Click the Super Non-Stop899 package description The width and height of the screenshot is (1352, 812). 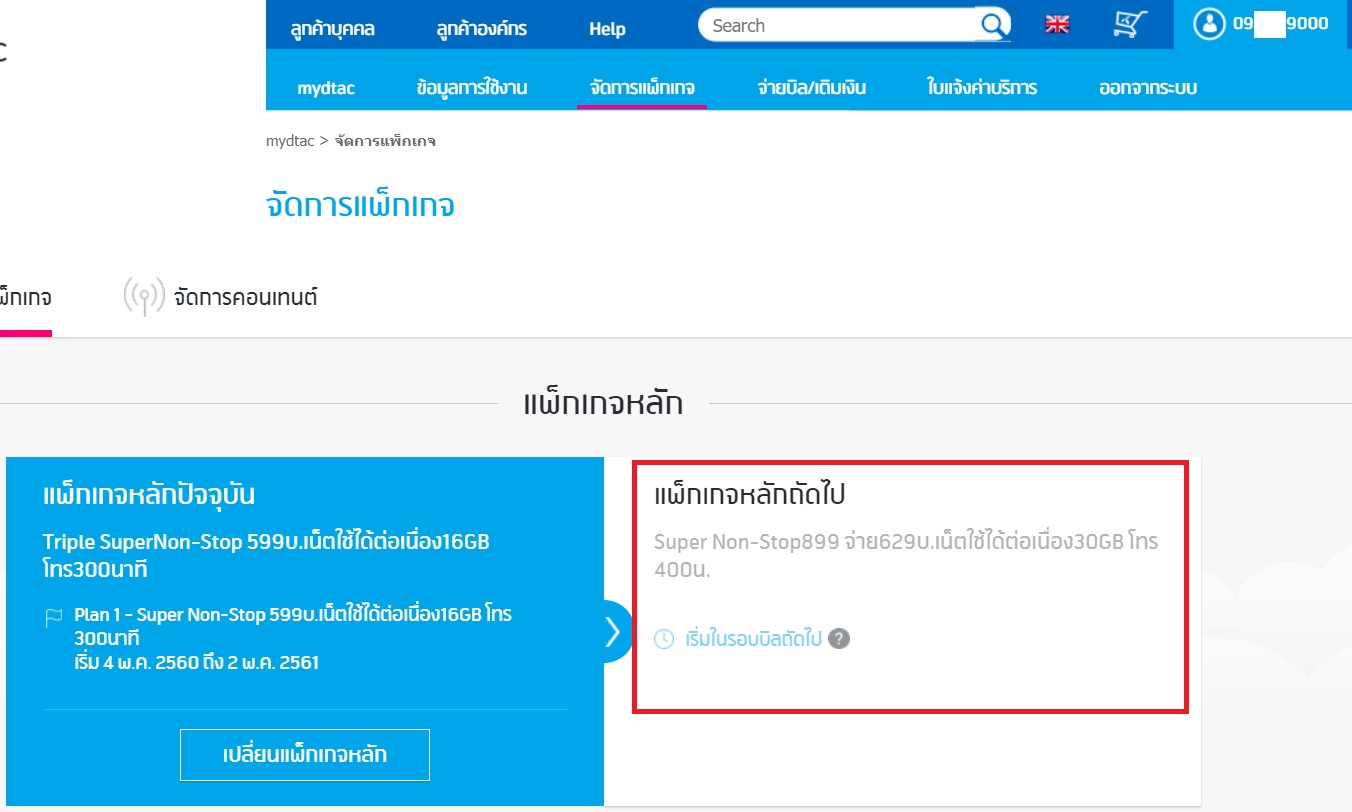[x=906, y=555]
